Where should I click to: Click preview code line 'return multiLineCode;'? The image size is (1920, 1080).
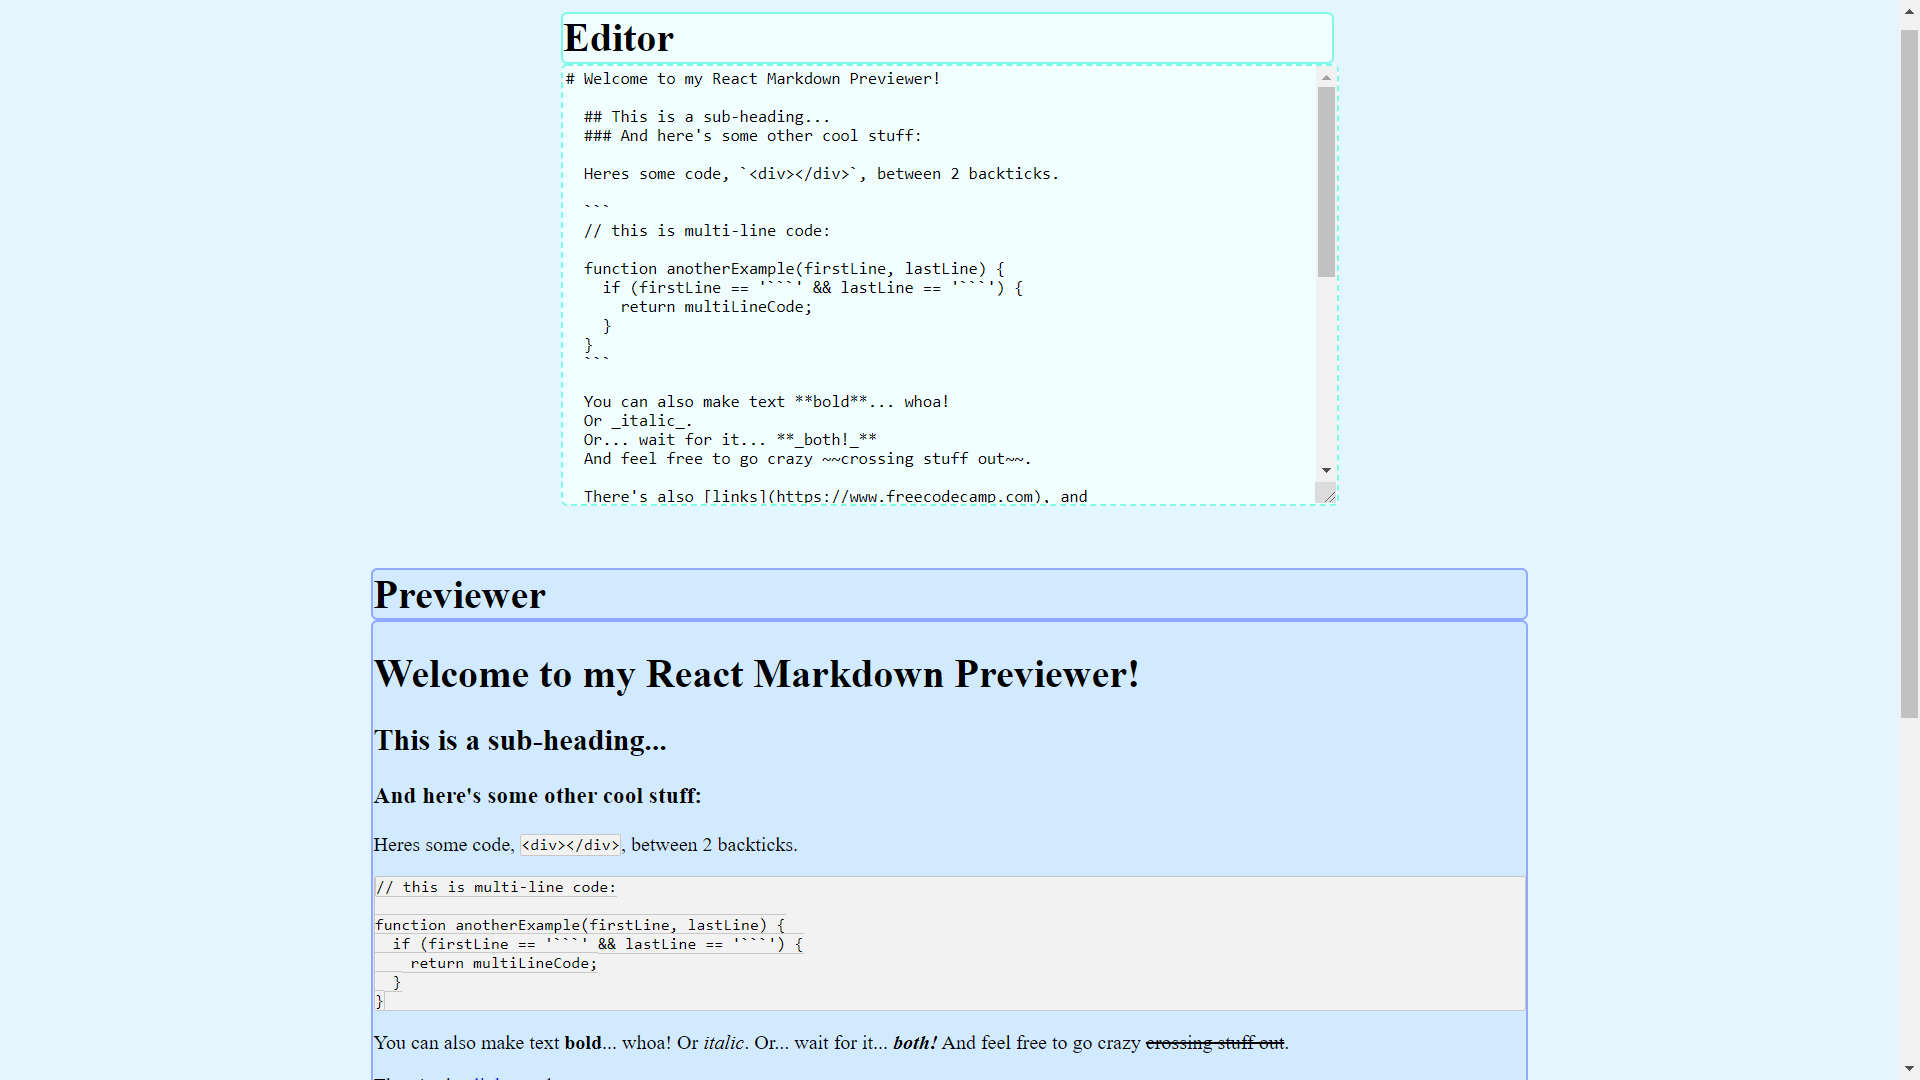pyautogui.click(x=503, y=963)
